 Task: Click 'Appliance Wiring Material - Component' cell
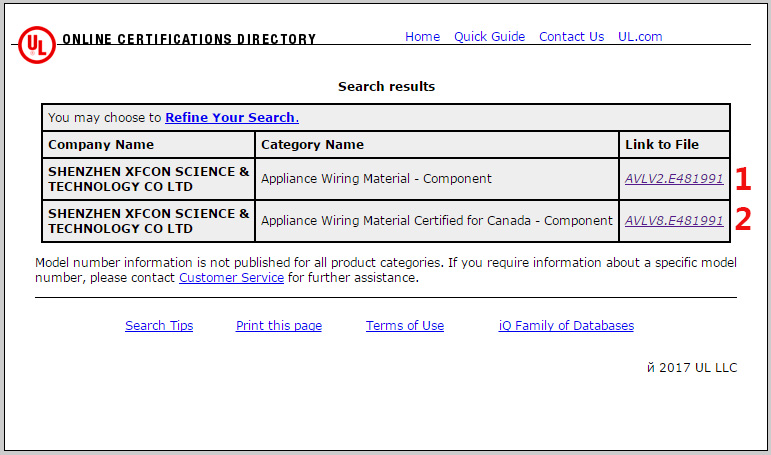click(437, 179)
